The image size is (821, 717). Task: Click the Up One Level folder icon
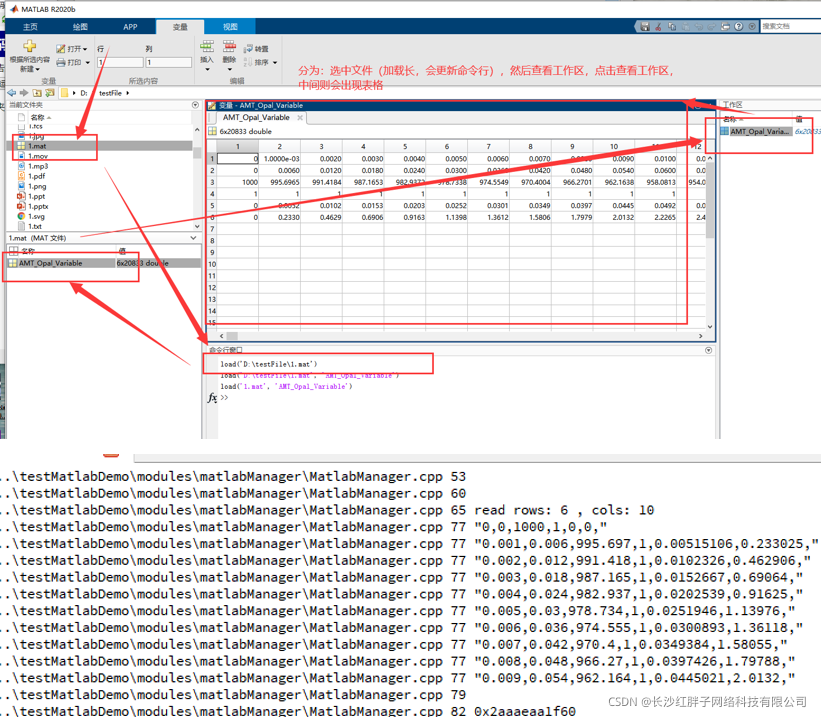point(37,93)
